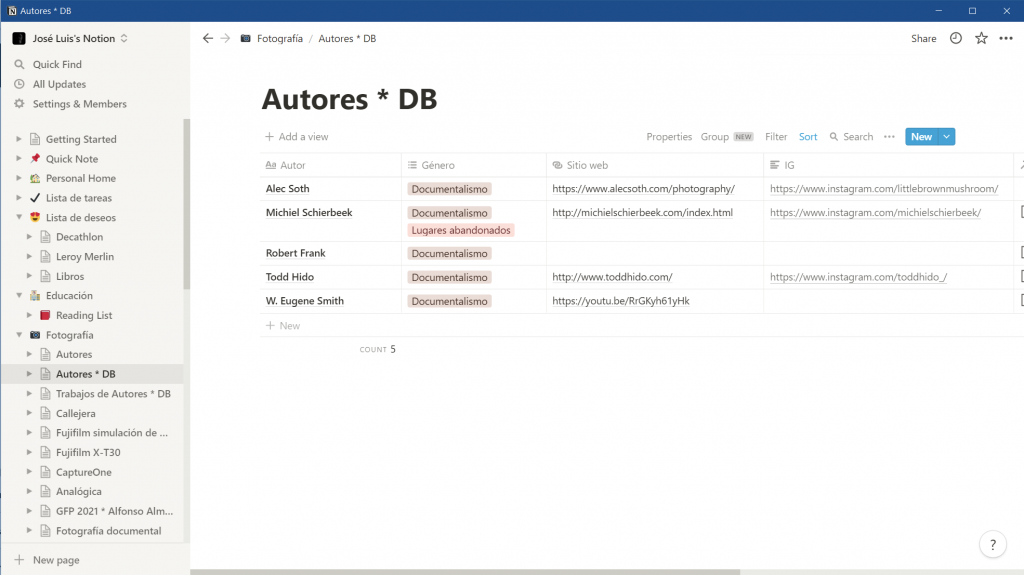Click the horizontal scrollbar at the bottom
Screen dimensions: 1024x575
[465, 572]
